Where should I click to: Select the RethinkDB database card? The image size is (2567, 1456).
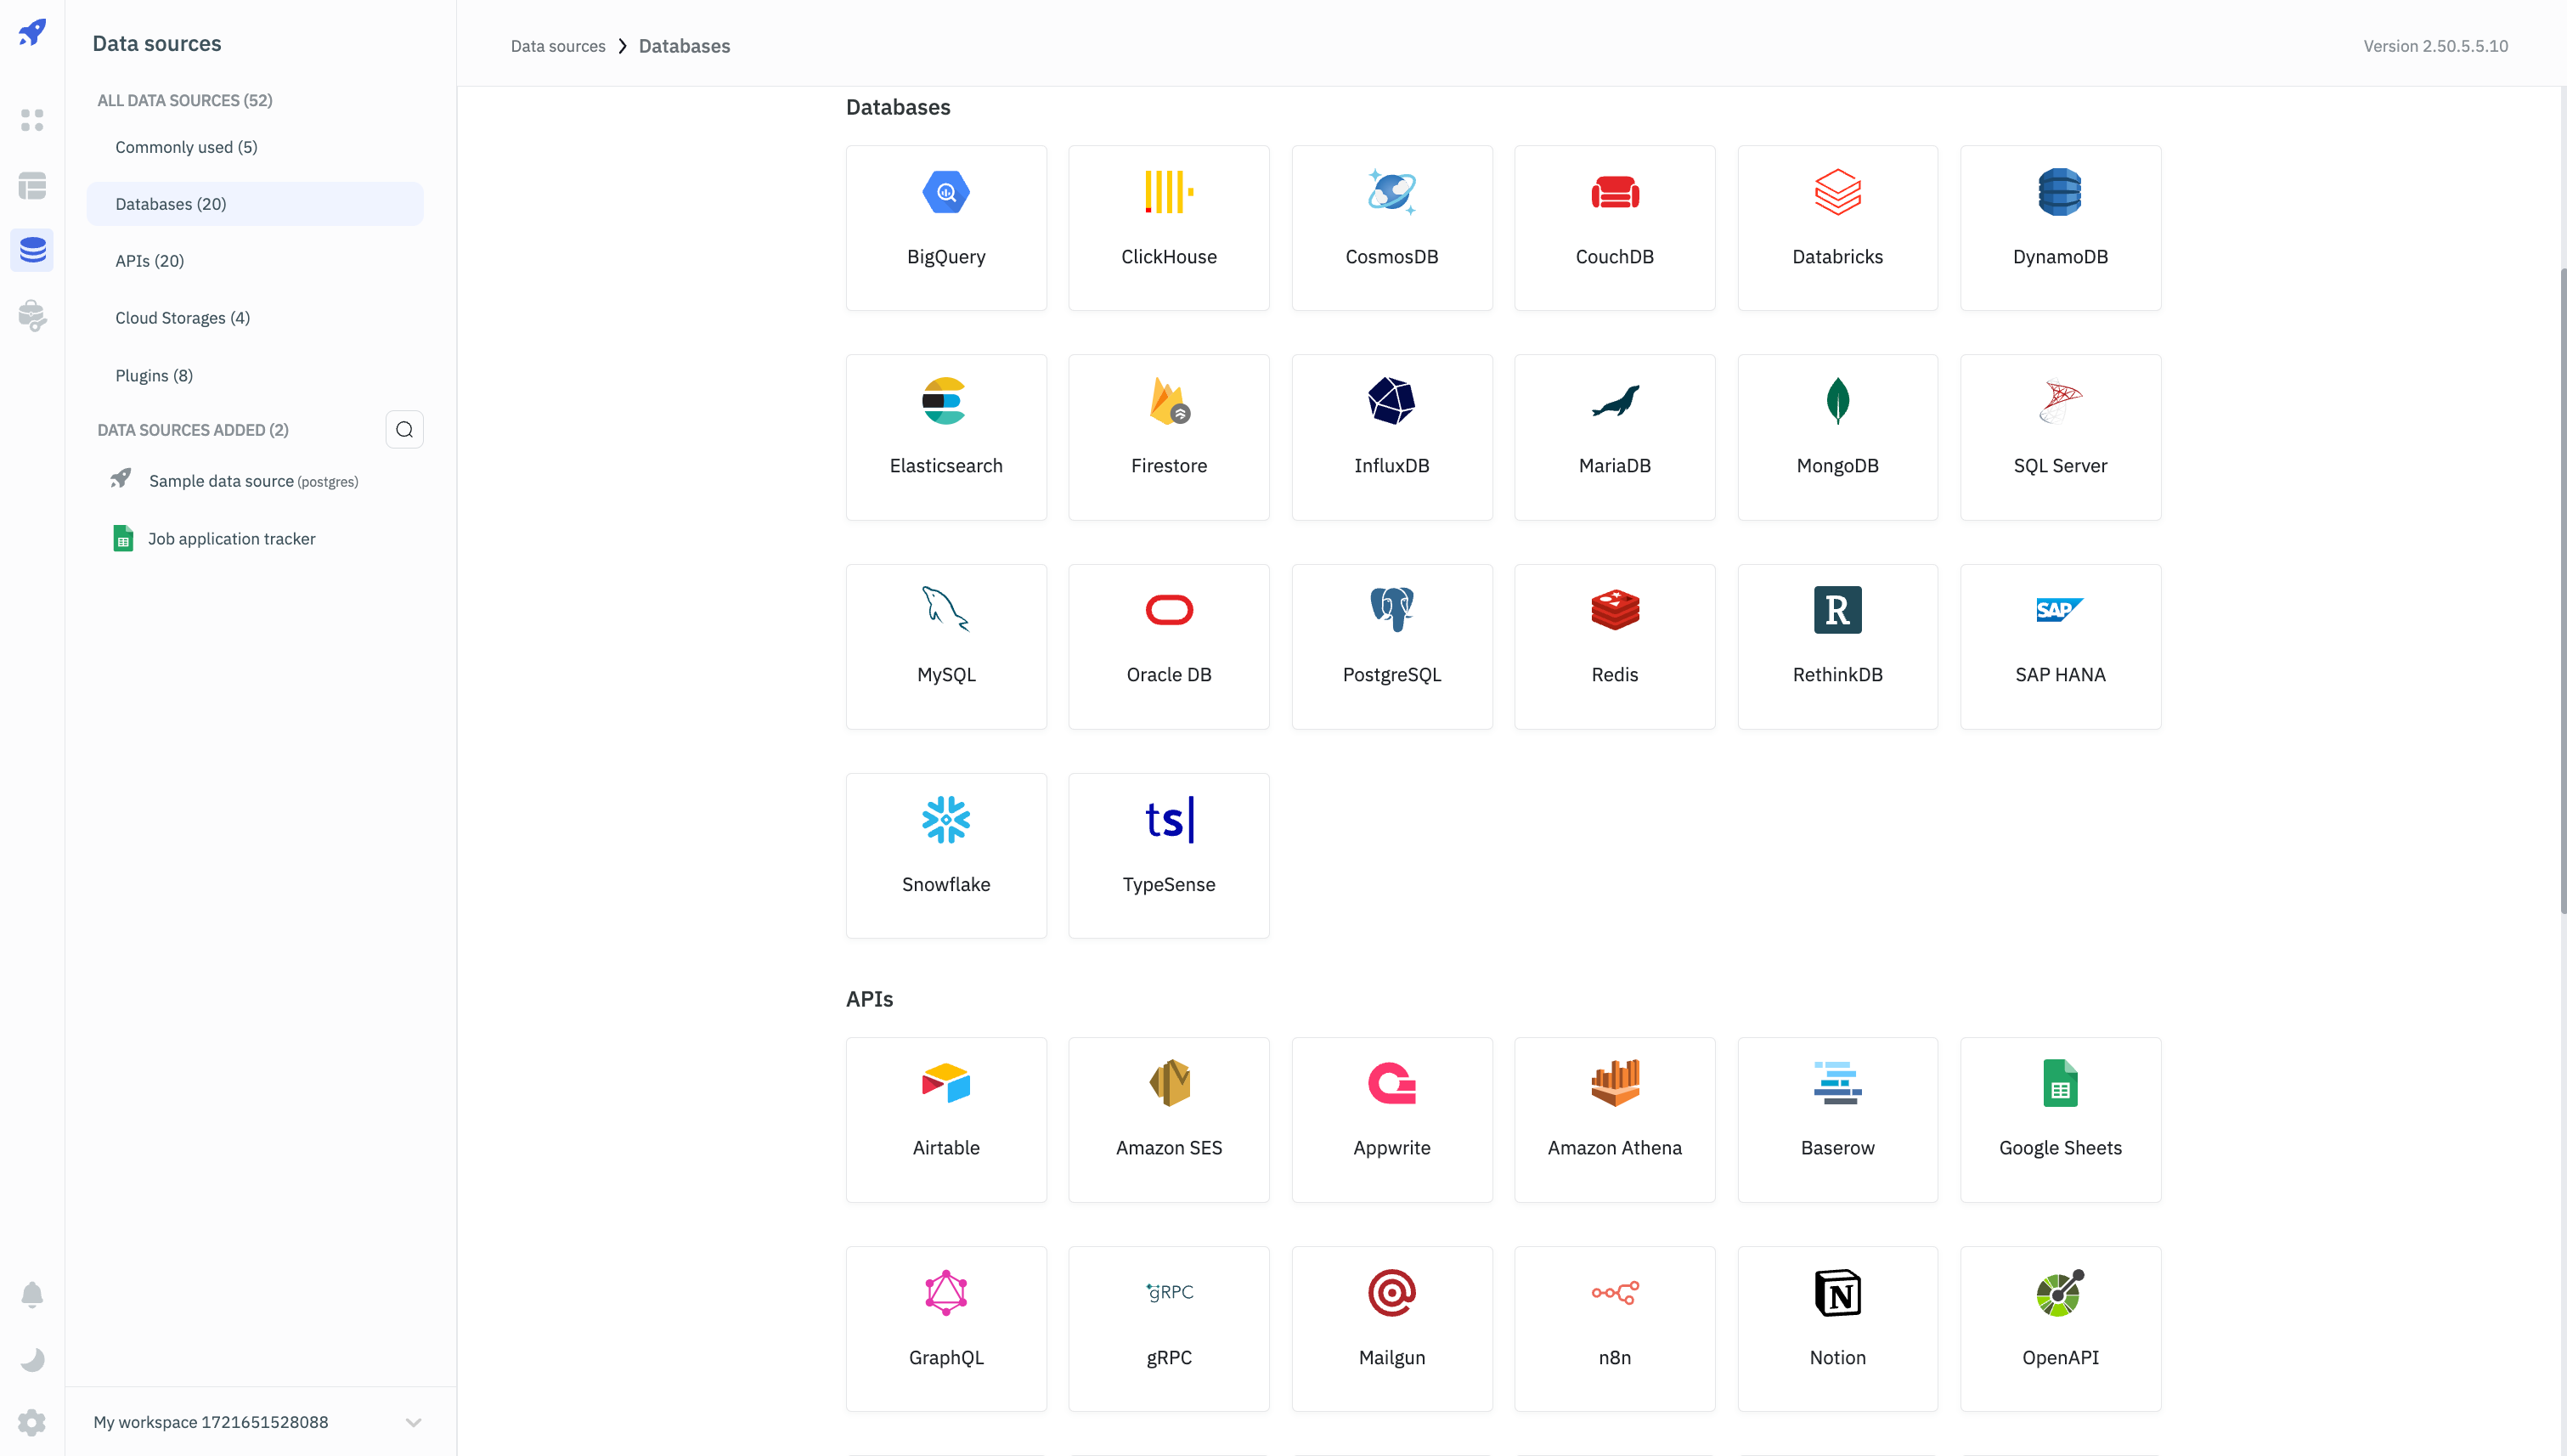tap(1838, 647)
